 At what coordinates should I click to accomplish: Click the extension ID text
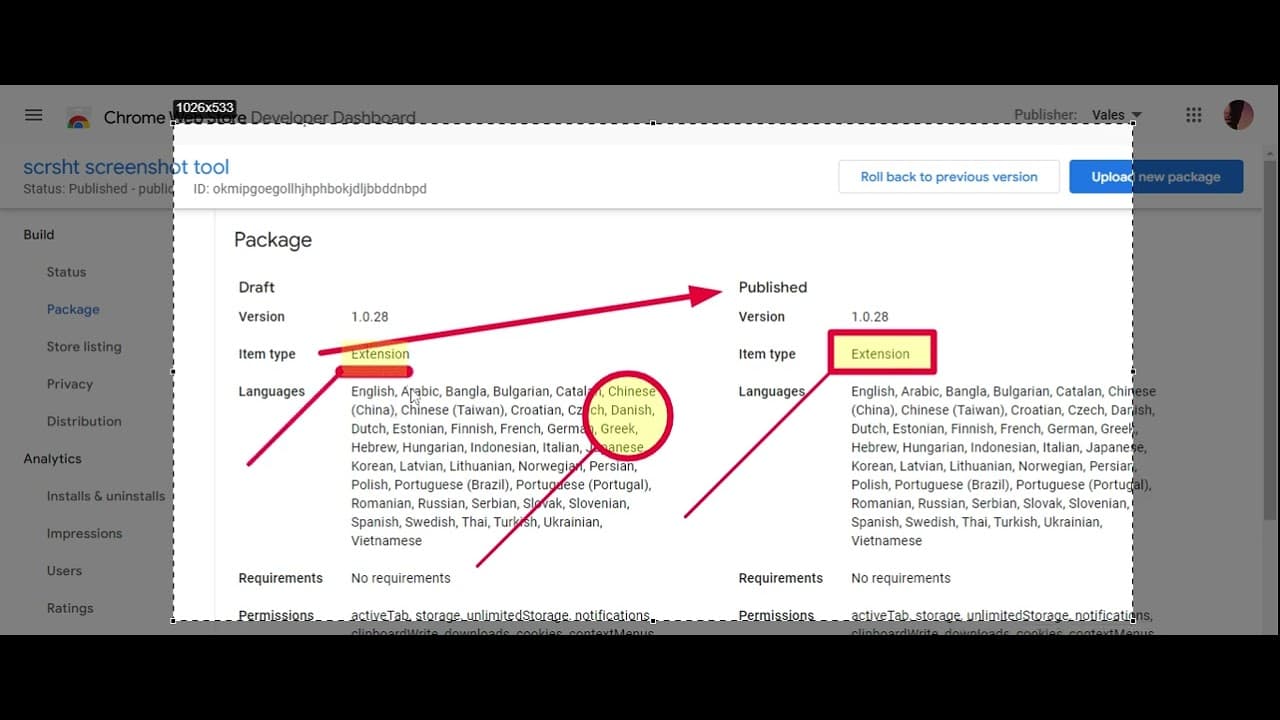[310, 188]
